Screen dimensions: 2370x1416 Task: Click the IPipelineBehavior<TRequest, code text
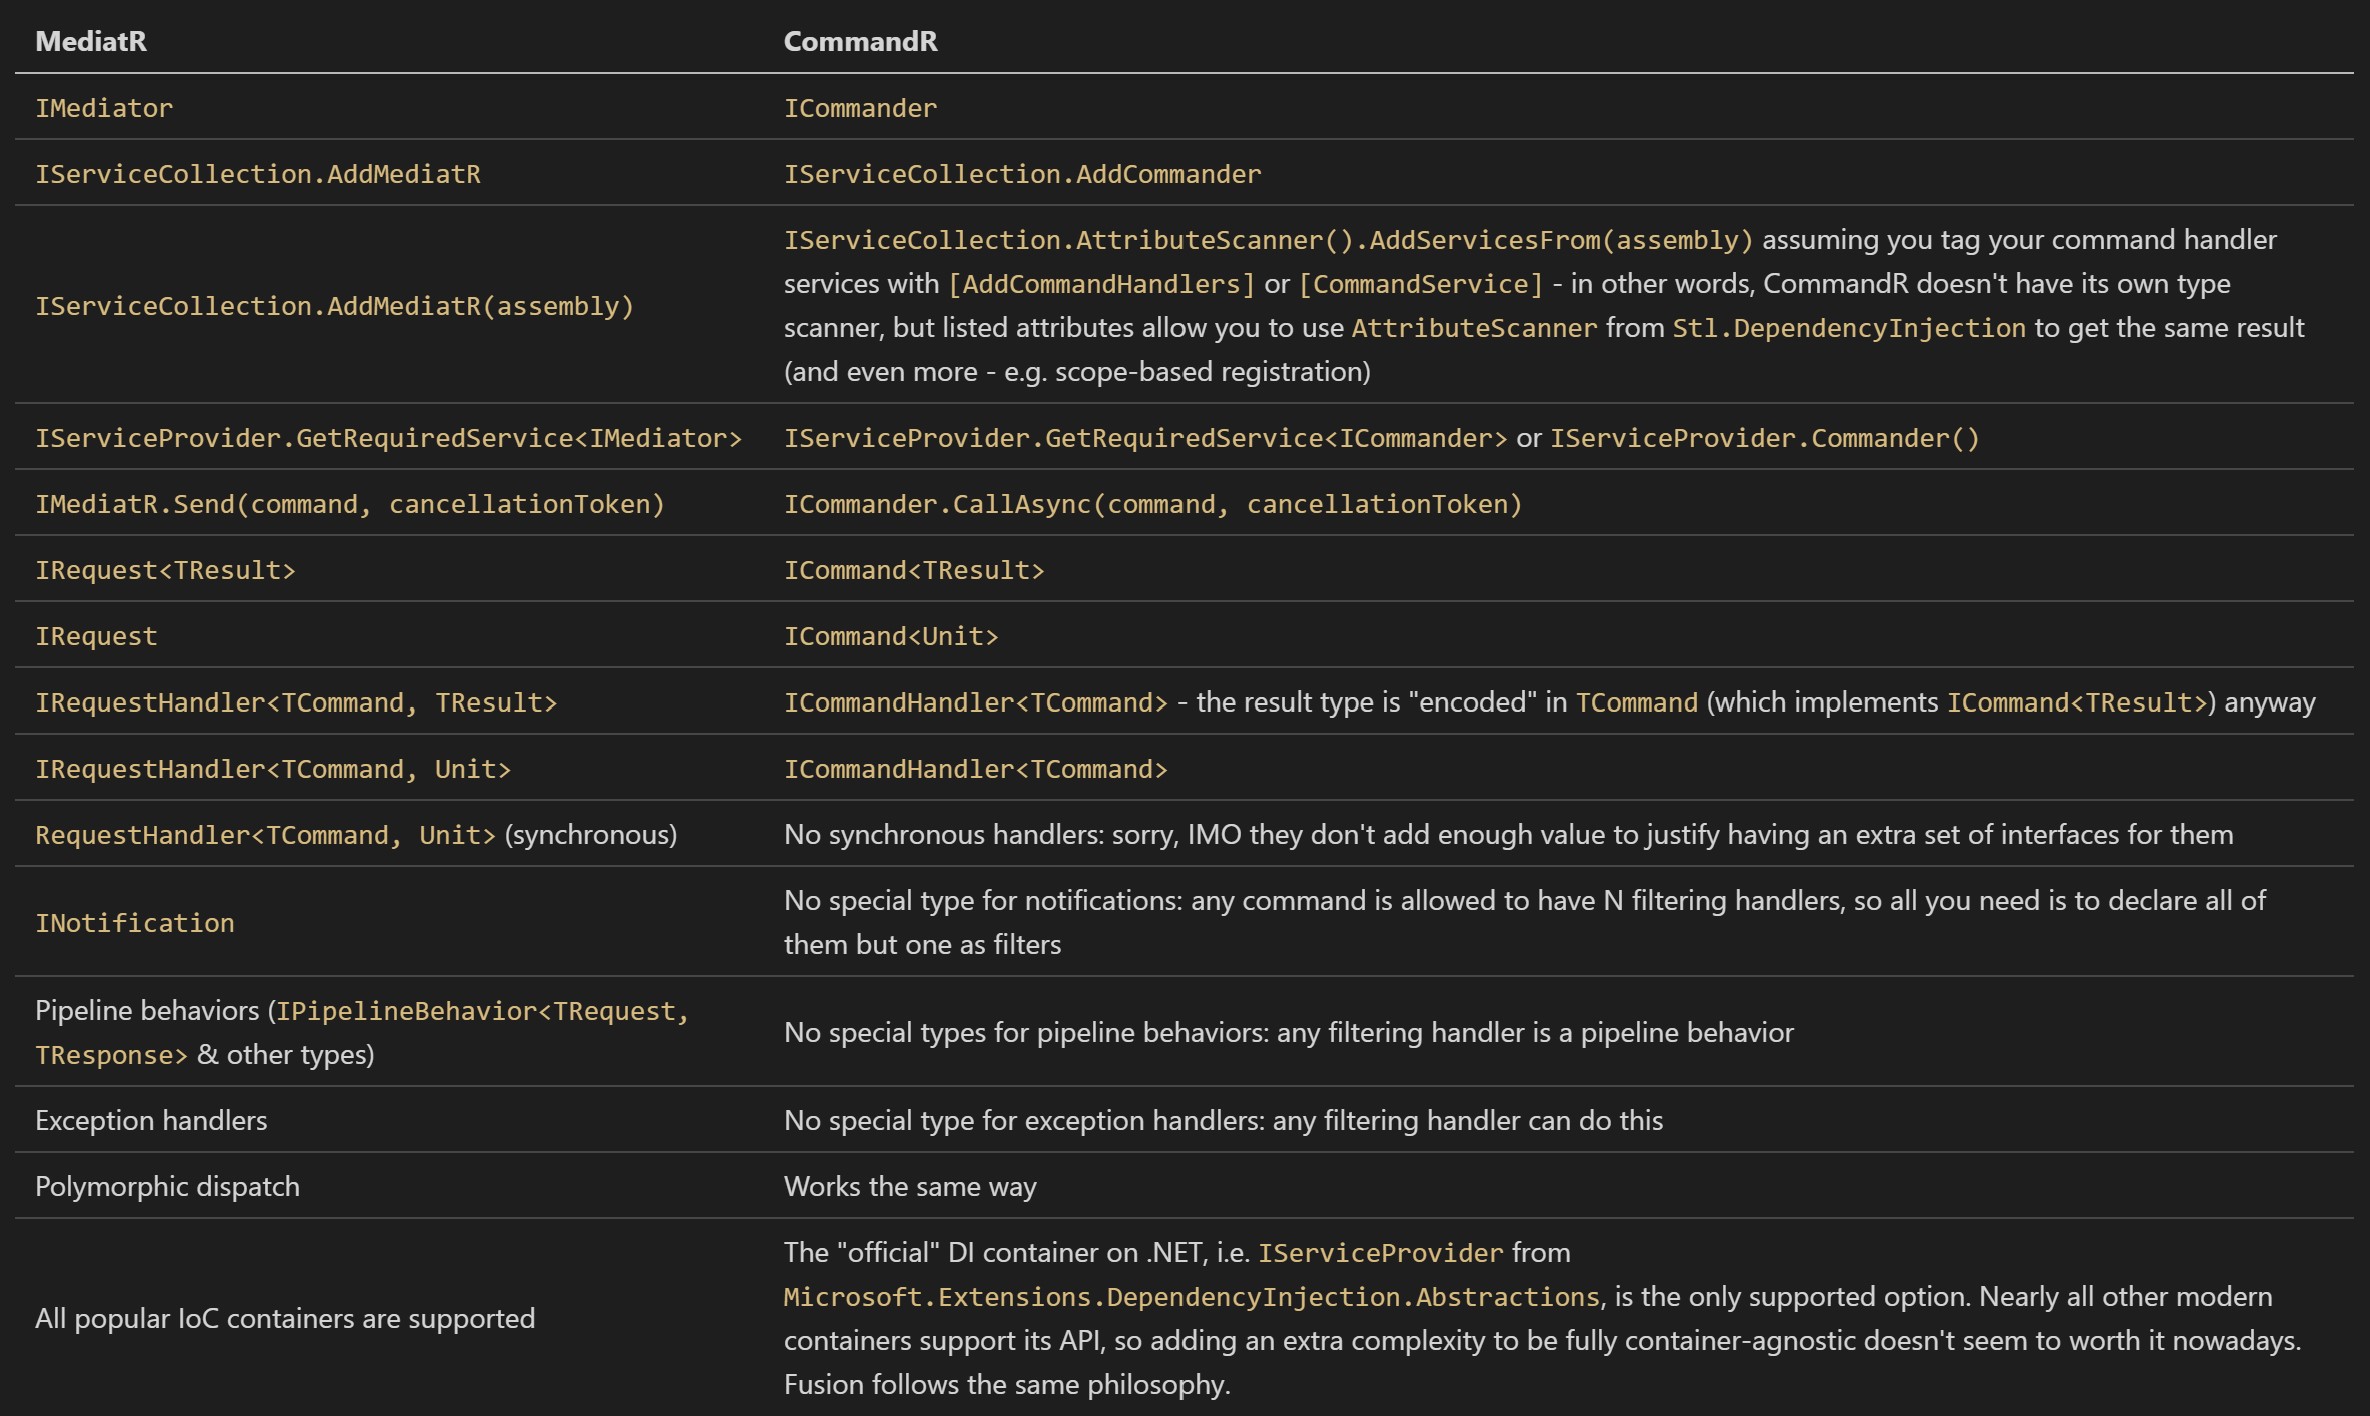point(482,1011)
